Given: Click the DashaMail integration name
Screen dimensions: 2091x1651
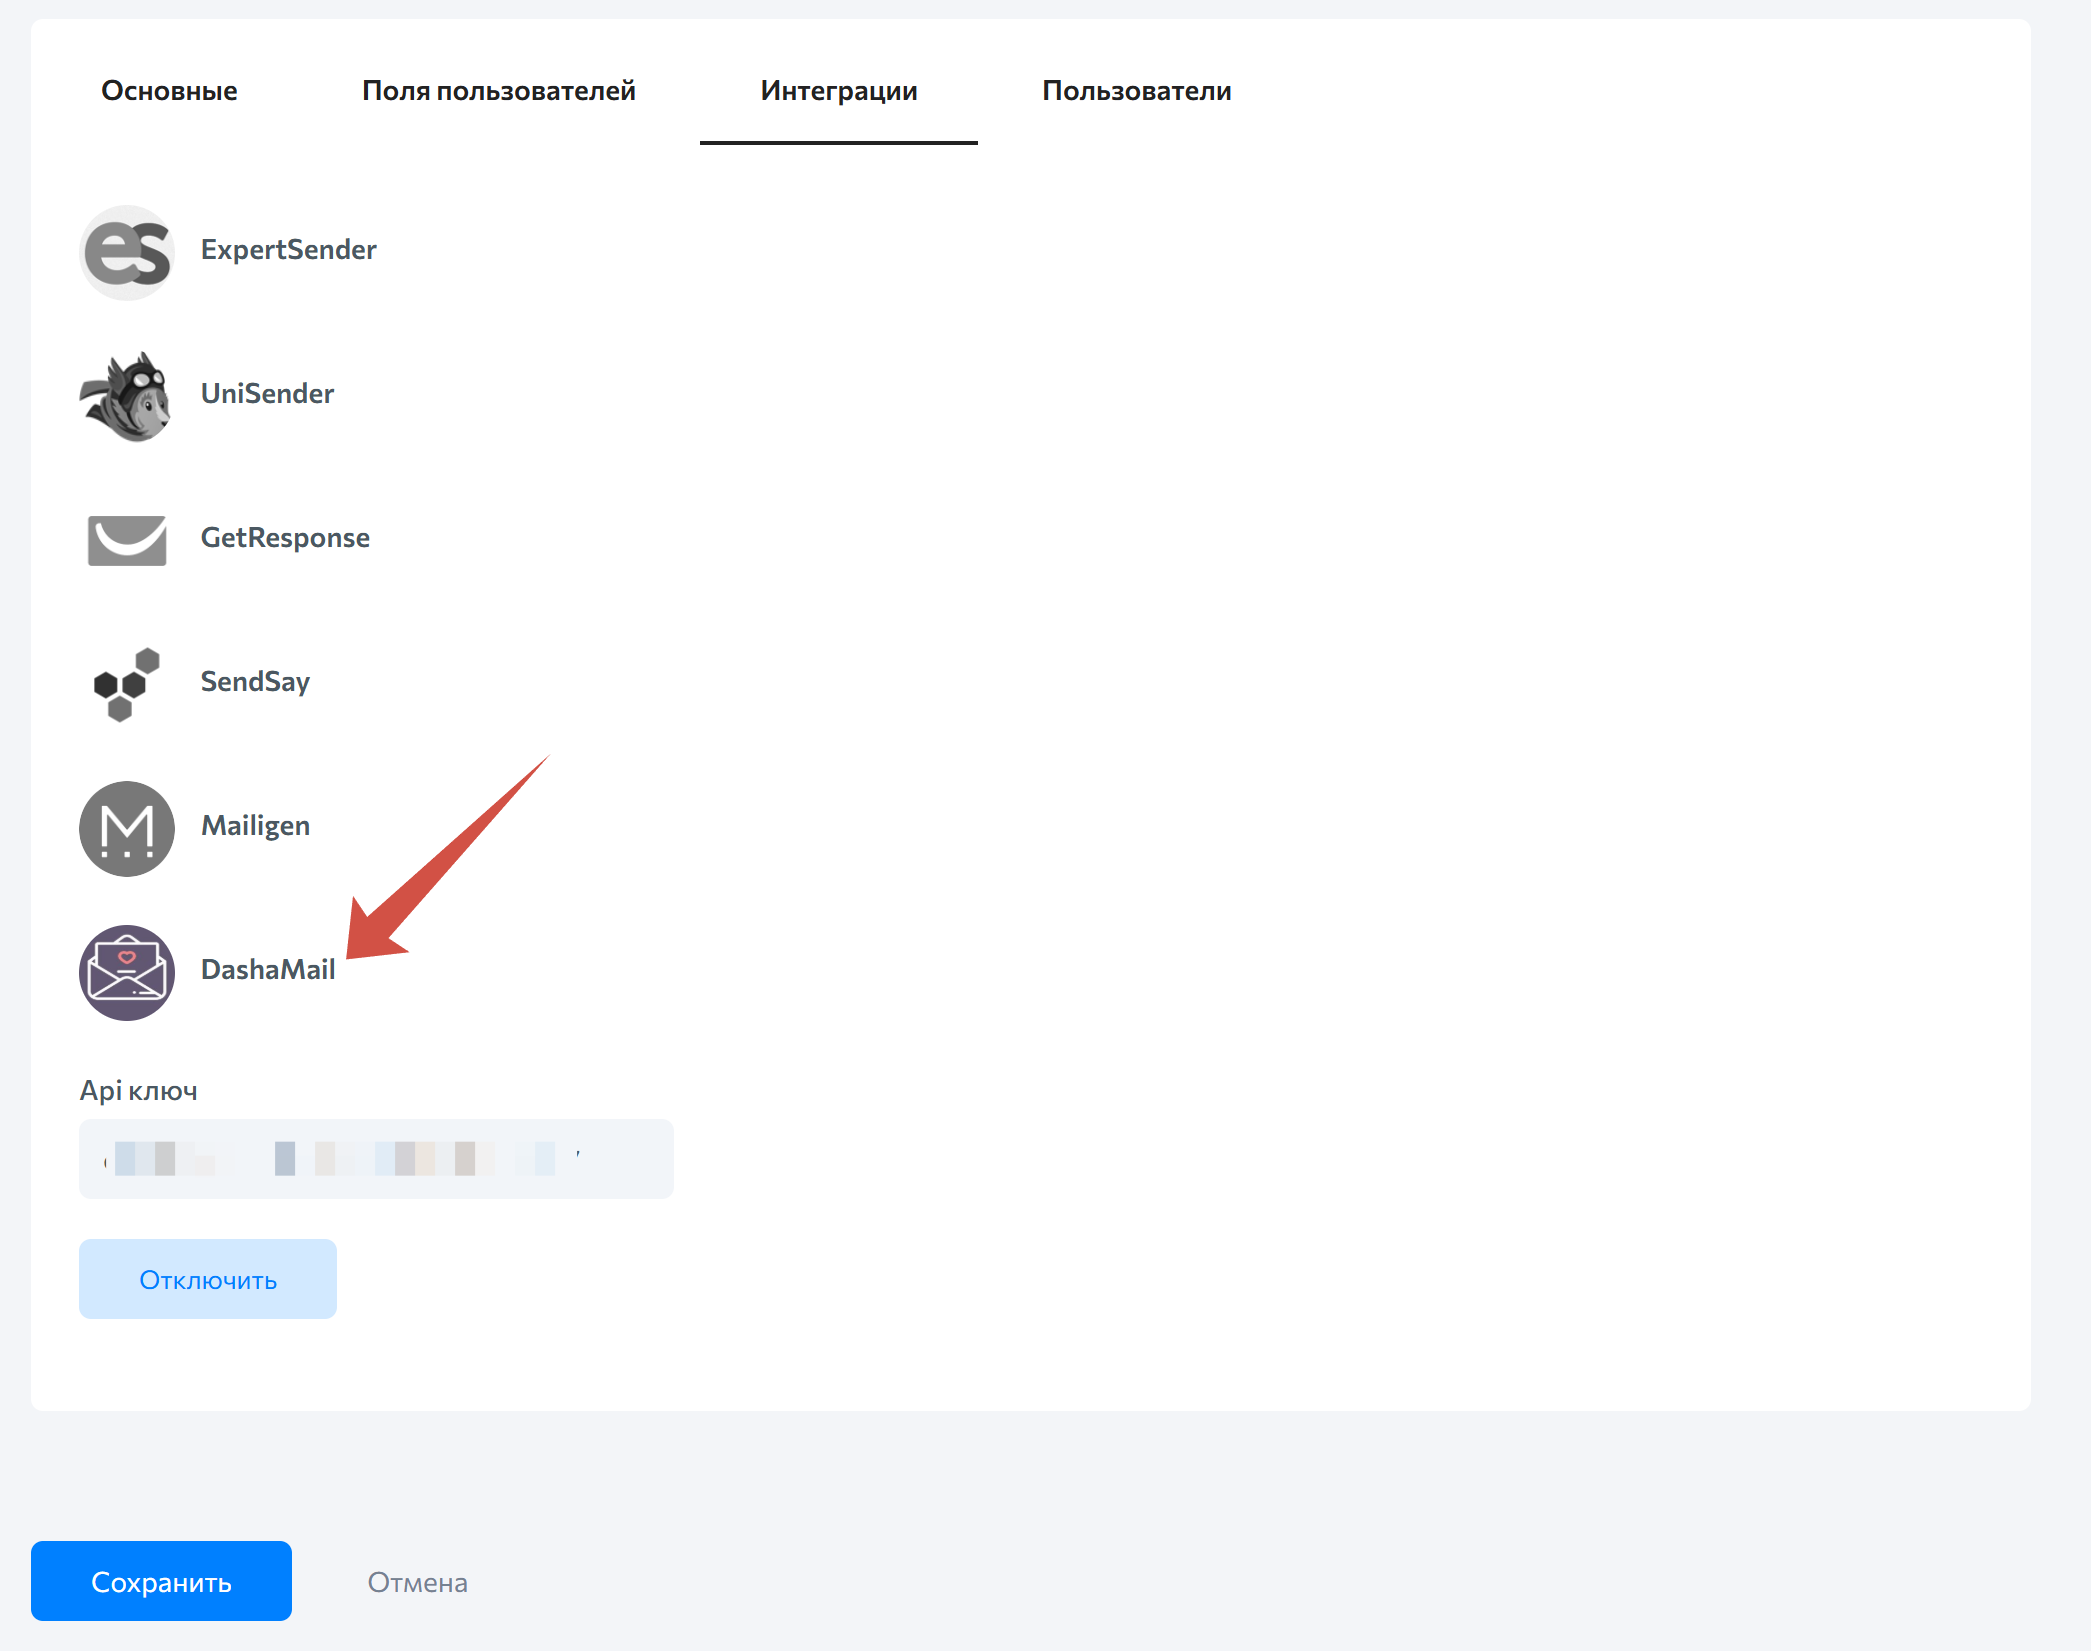Looking at the screenshot, I should pyautogui.click(x=268, y=970).
